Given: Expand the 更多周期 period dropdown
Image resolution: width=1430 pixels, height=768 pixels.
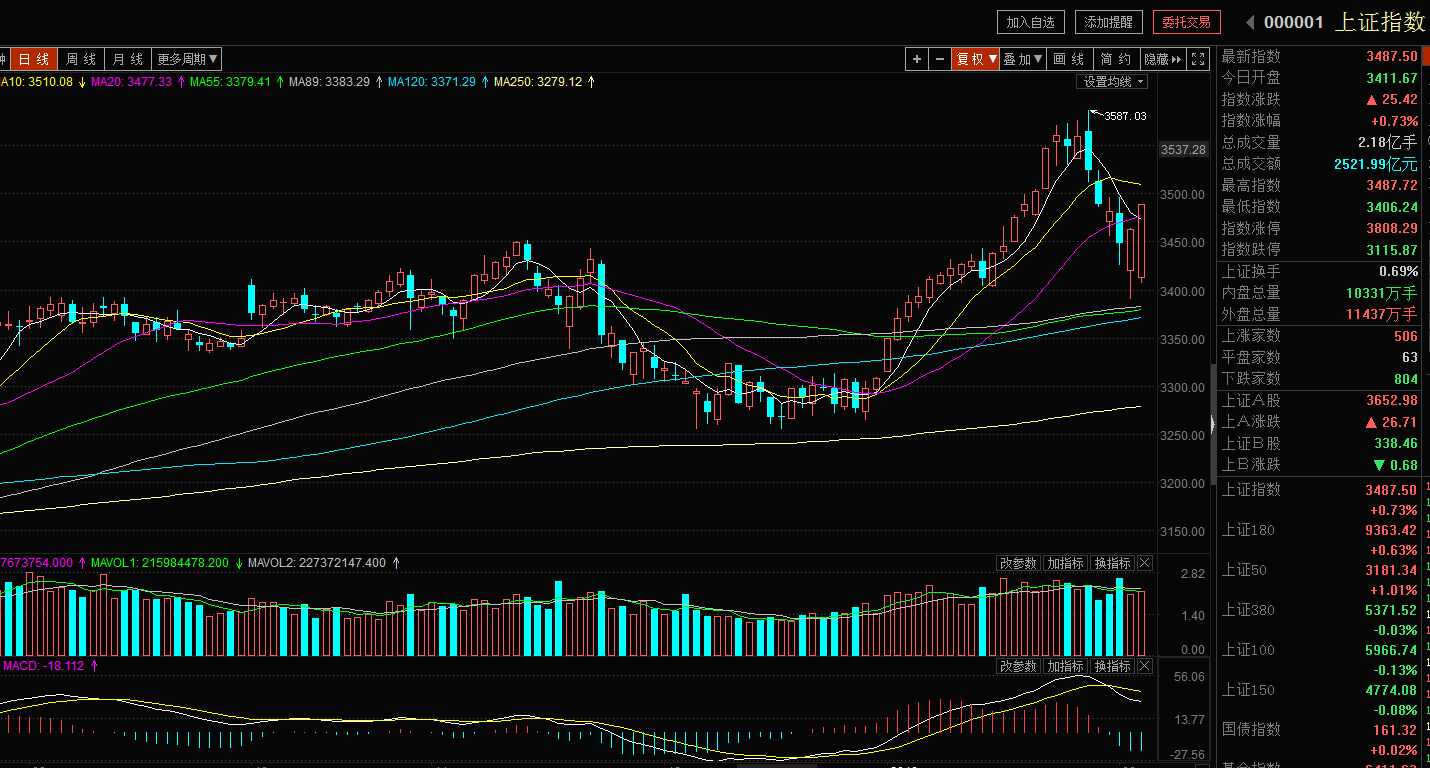Looking at the screenshot, I should (188, 59).
